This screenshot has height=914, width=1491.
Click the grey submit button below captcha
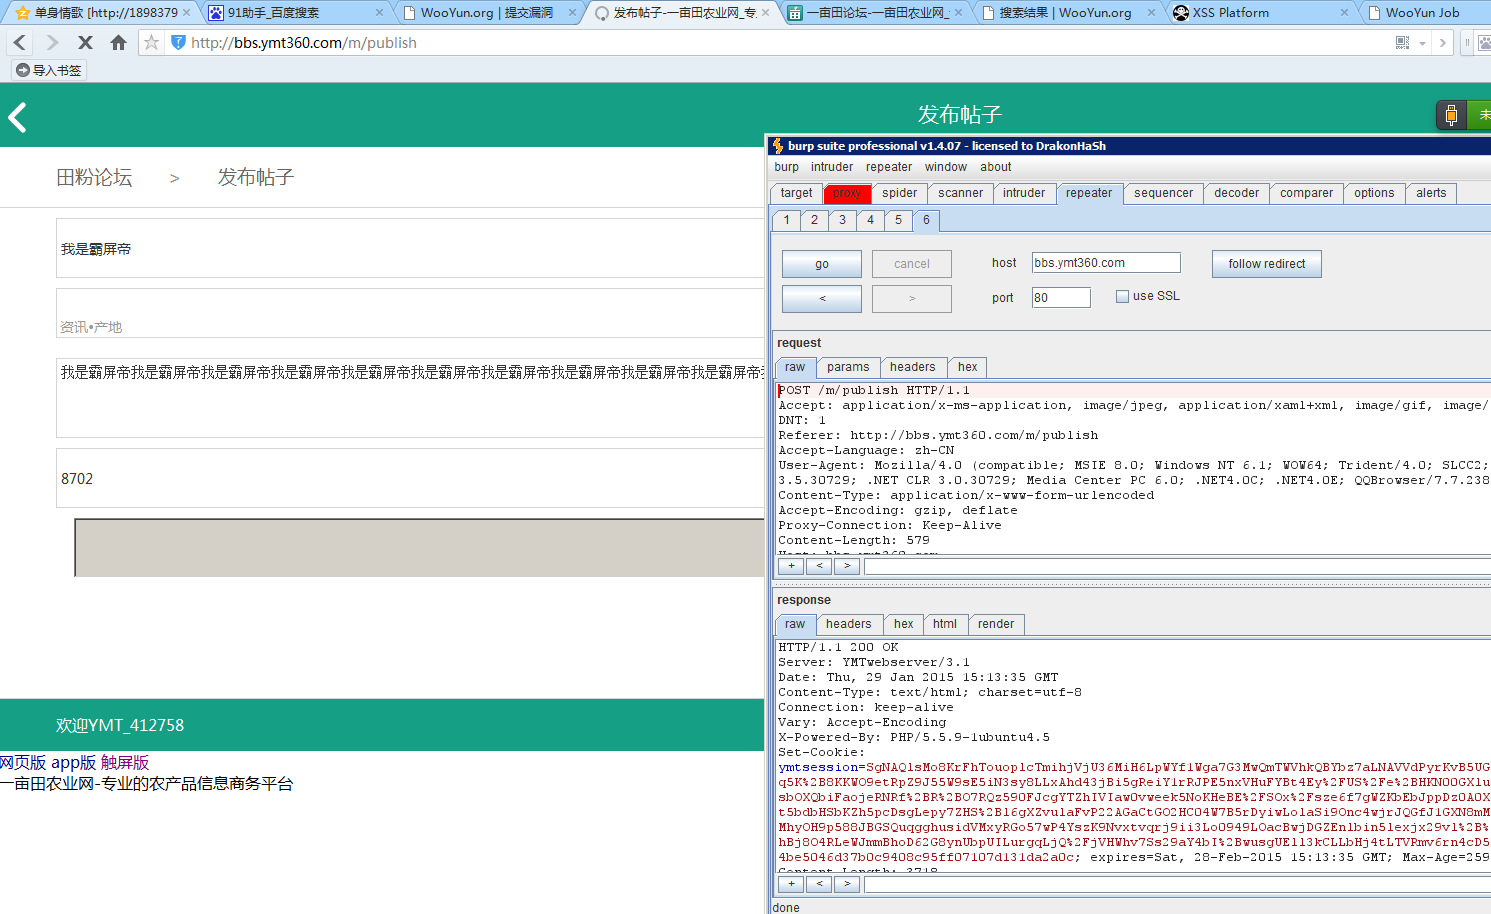[420, 547]
